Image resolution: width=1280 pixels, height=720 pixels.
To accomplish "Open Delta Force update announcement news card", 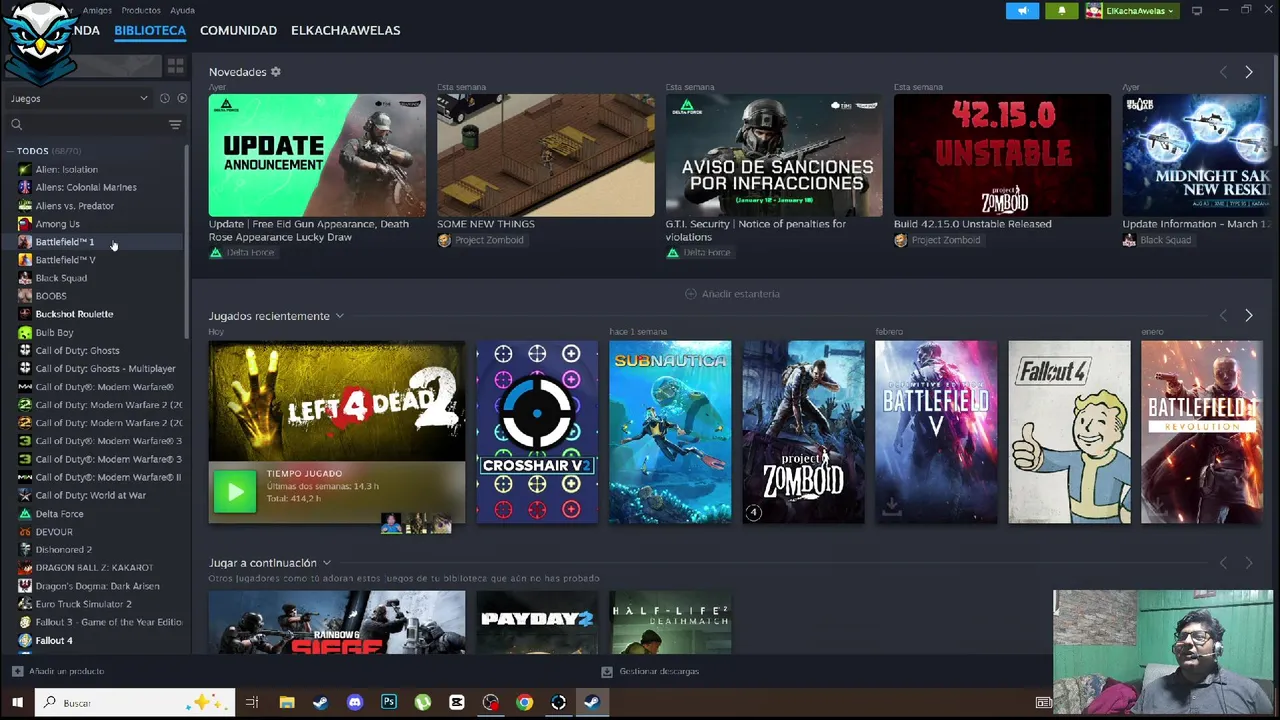I will click(317, 155).
